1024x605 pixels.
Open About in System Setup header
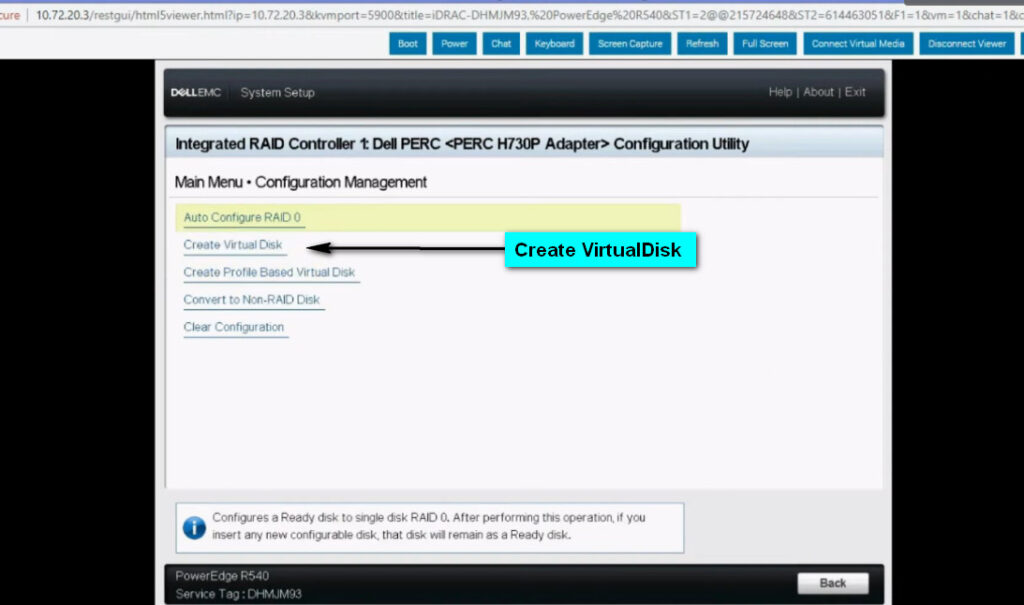pos(818,92)
